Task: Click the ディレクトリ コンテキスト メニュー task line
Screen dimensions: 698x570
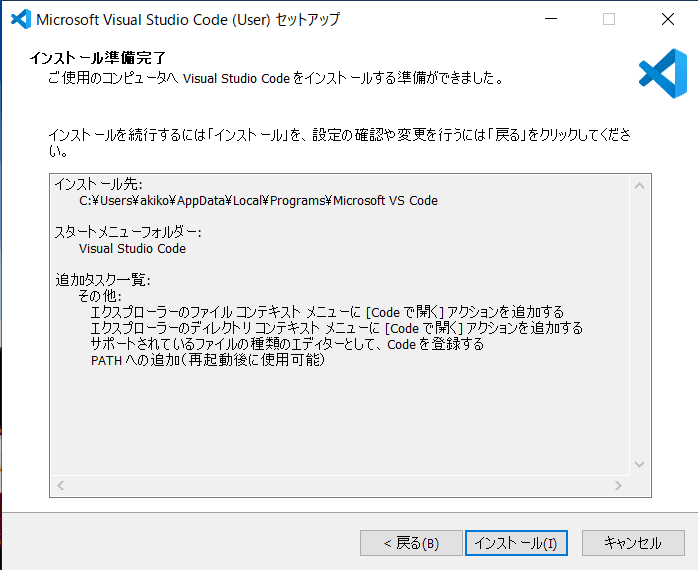Action: (336, 328)
